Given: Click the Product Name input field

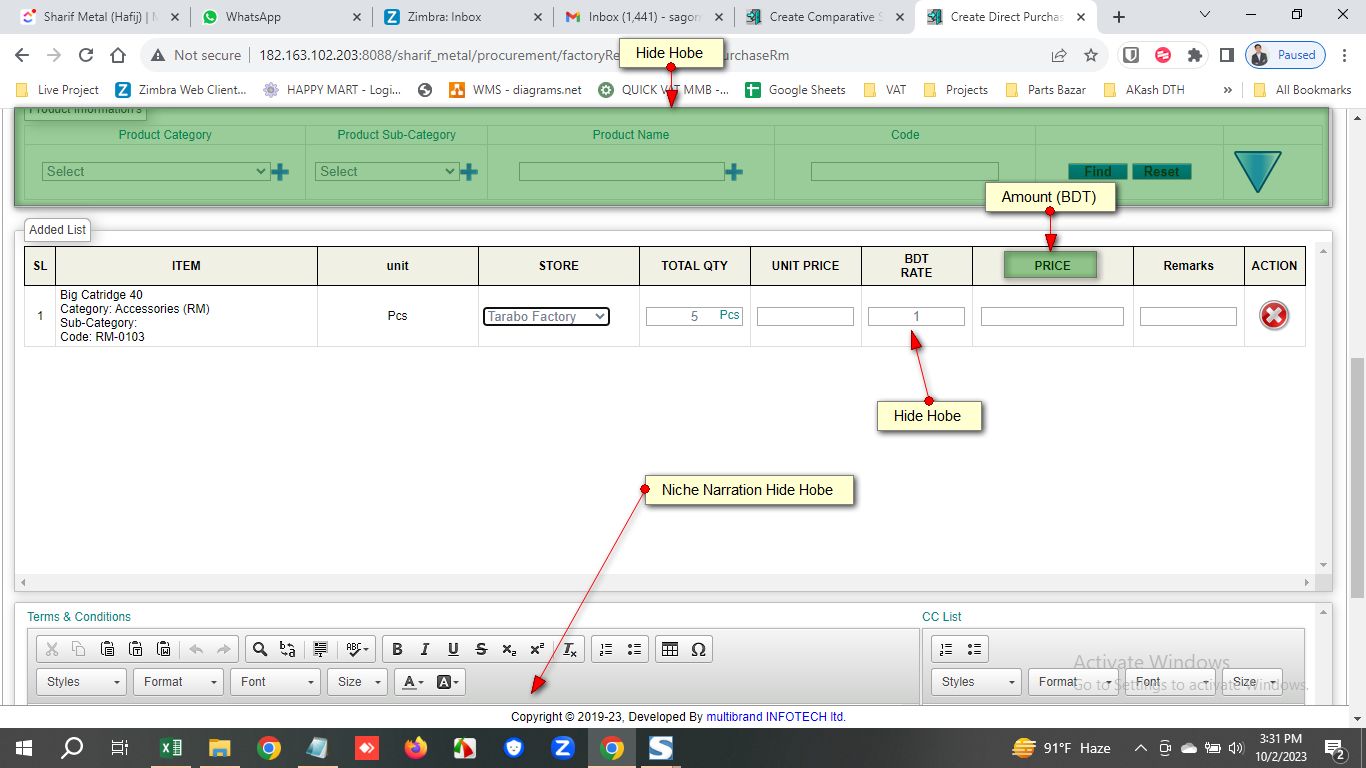Looking at the screenshot, I should (x=622, y=172).
